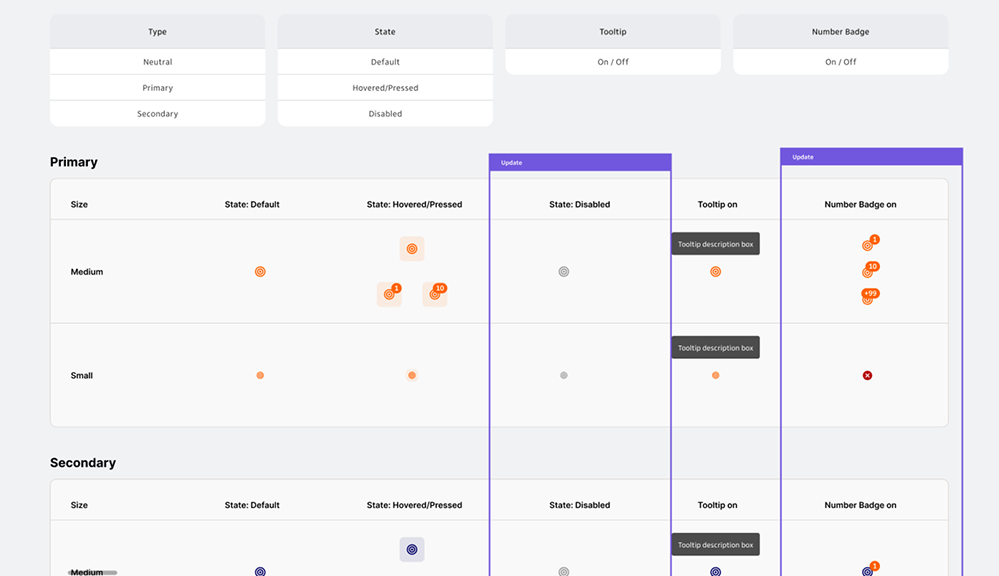Click the Primary medium disabled gray icon
The image size is (999, 576).
[564, 272]
